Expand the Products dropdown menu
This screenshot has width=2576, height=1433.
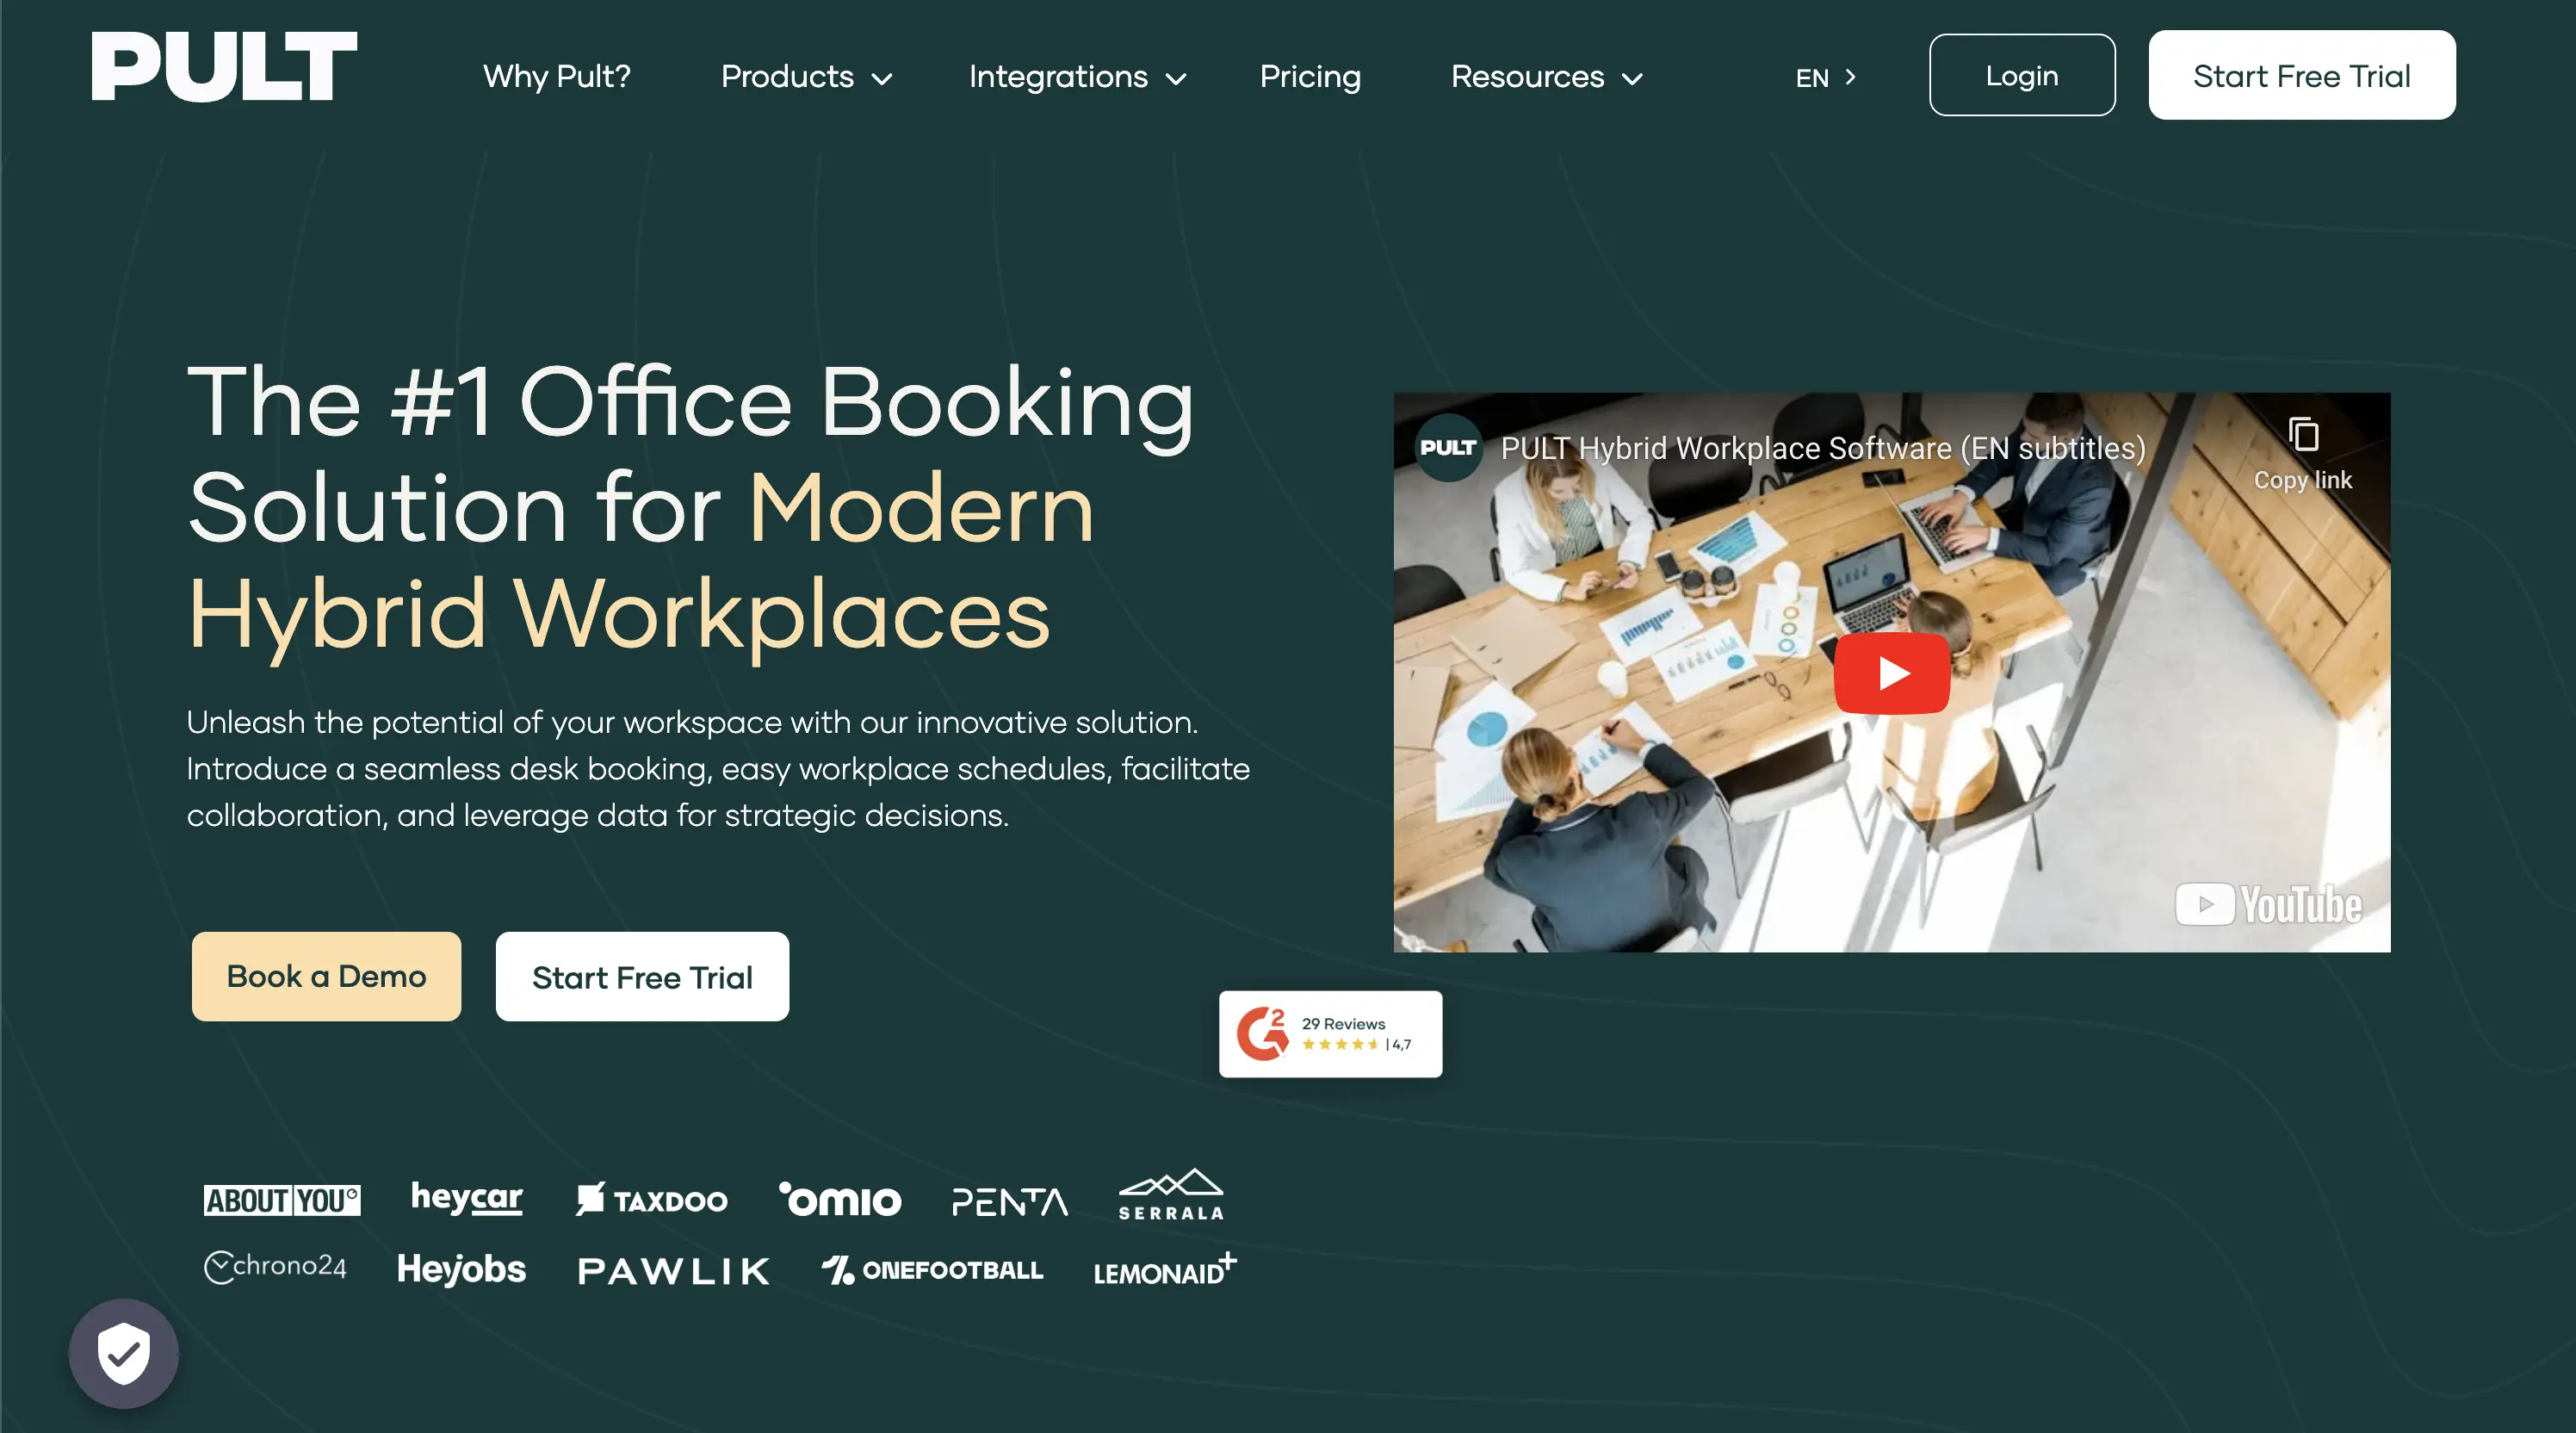point(805,77)
